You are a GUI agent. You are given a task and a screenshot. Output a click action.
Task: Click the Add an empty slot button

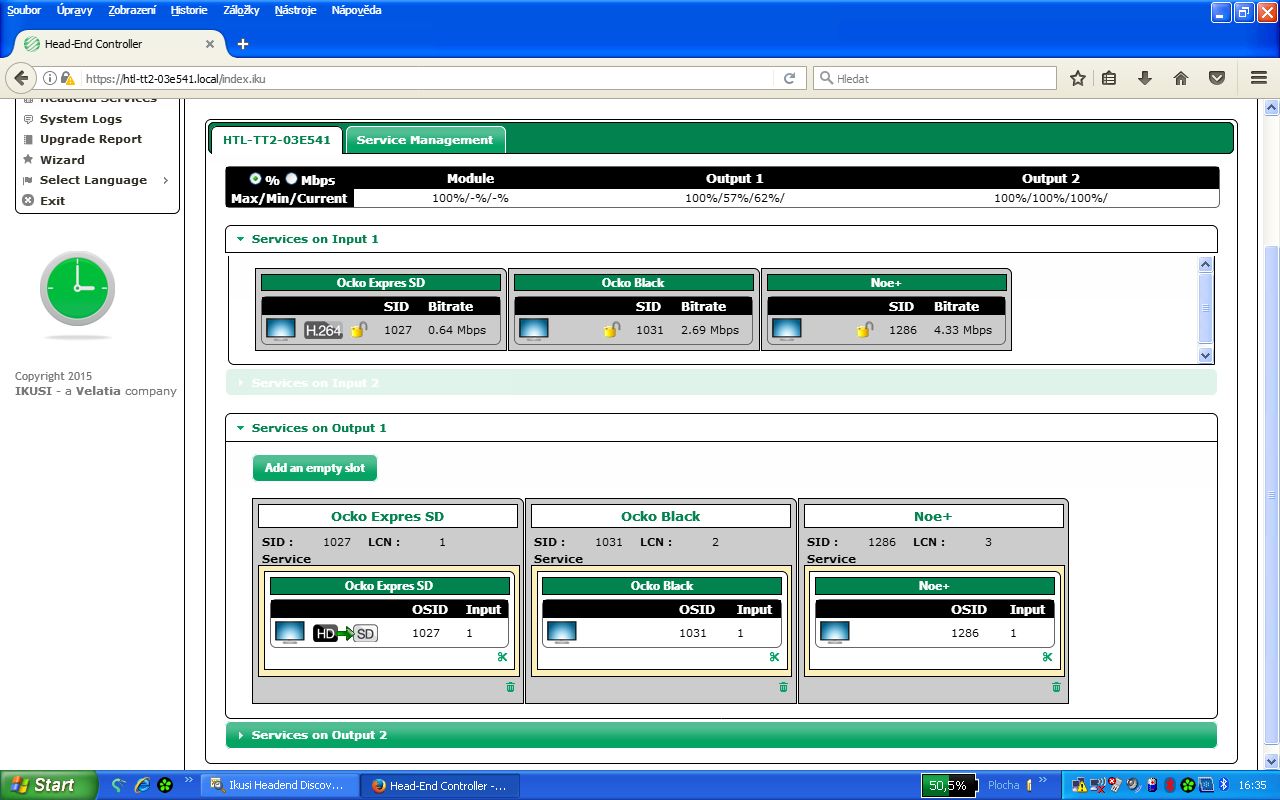point(314,468)
